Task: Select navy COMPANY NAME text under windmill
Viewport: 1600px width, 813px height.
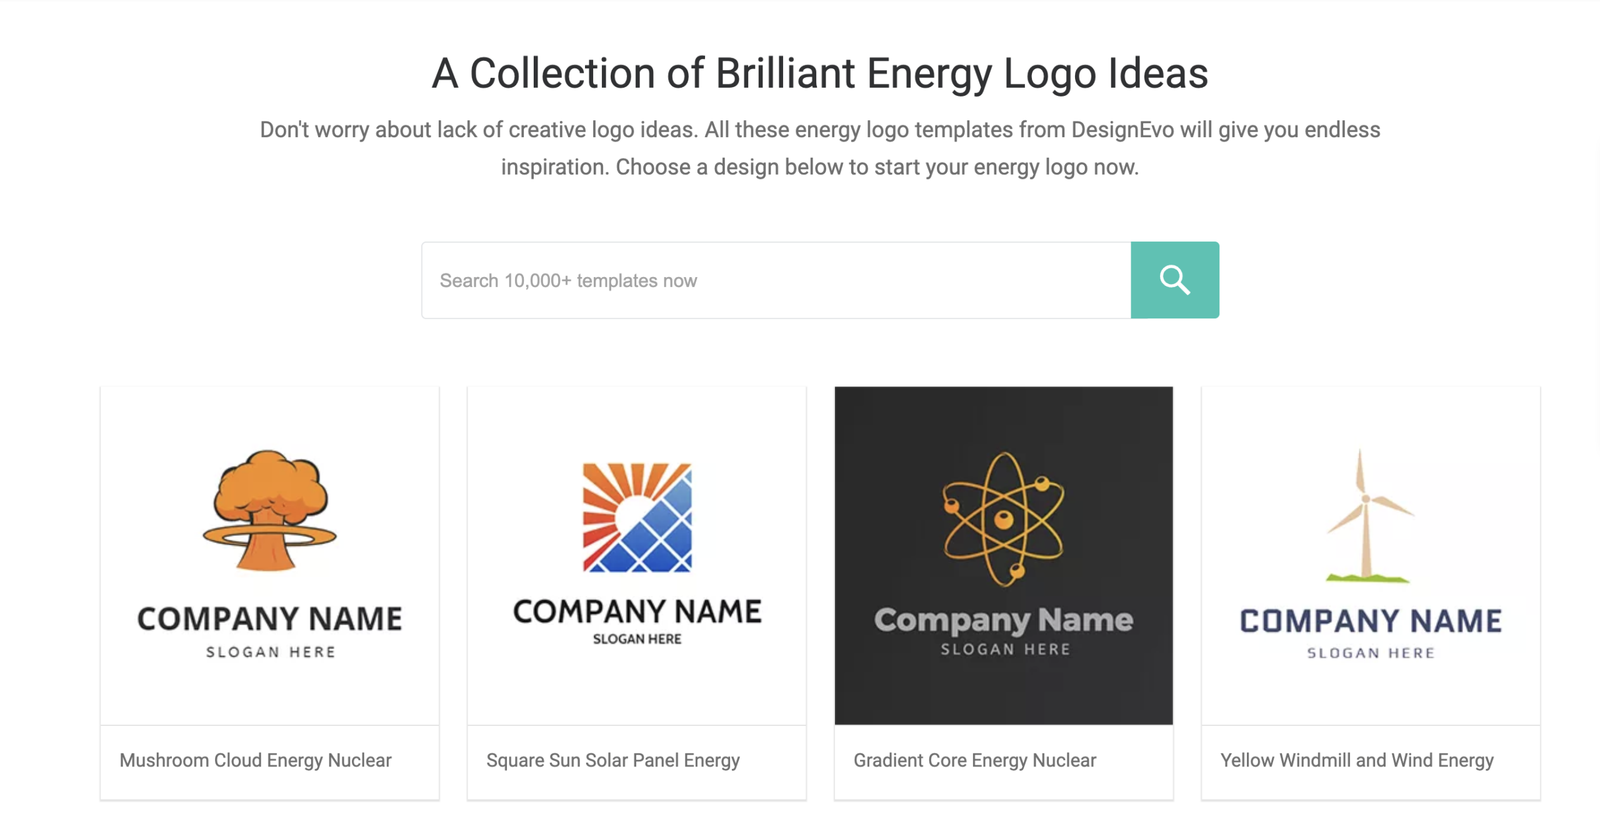Action: coord(1371,621)
